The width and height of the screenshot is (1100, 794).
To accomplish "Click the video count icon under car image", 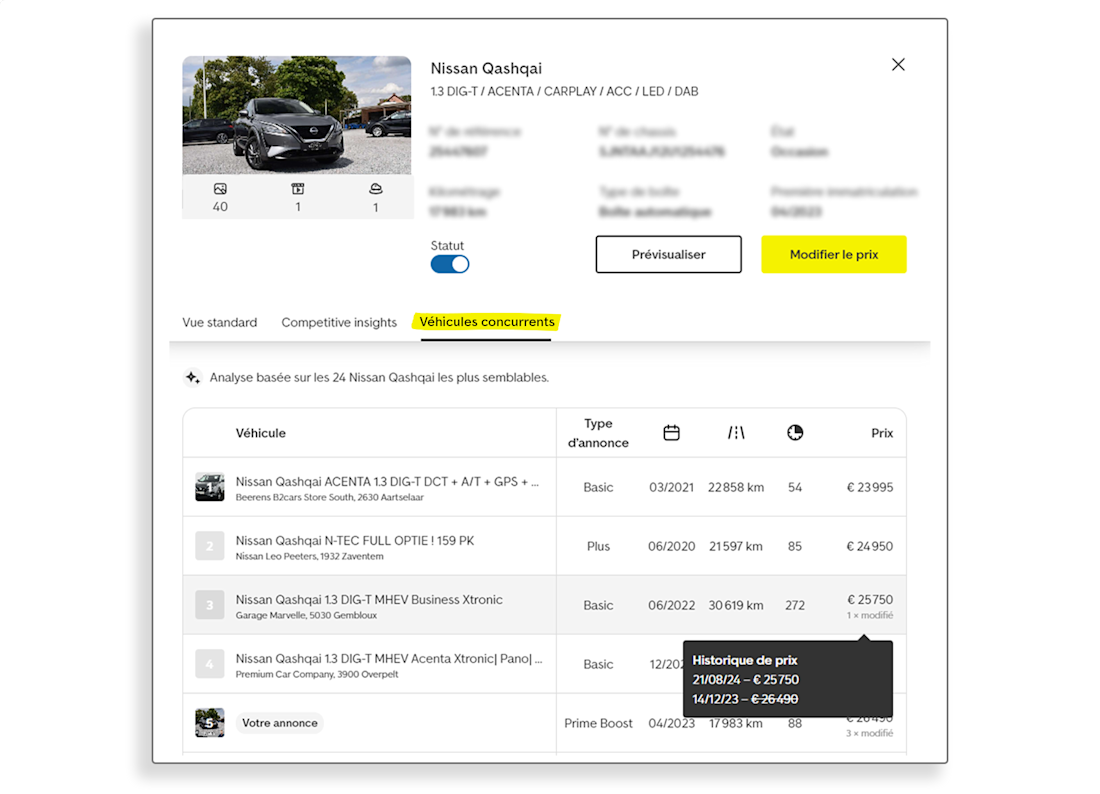I will (x=298, y=189).
